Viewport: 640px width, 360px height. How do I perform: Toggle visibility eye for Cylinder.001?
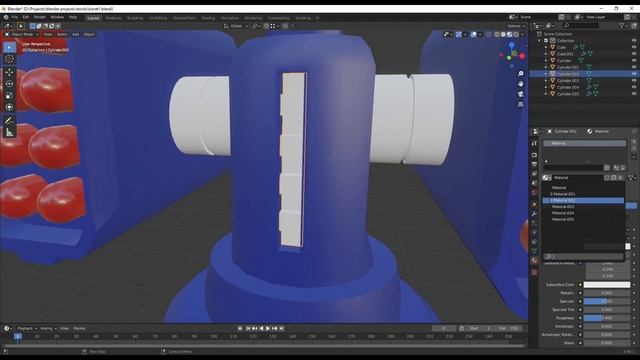(x=634, y=67)
